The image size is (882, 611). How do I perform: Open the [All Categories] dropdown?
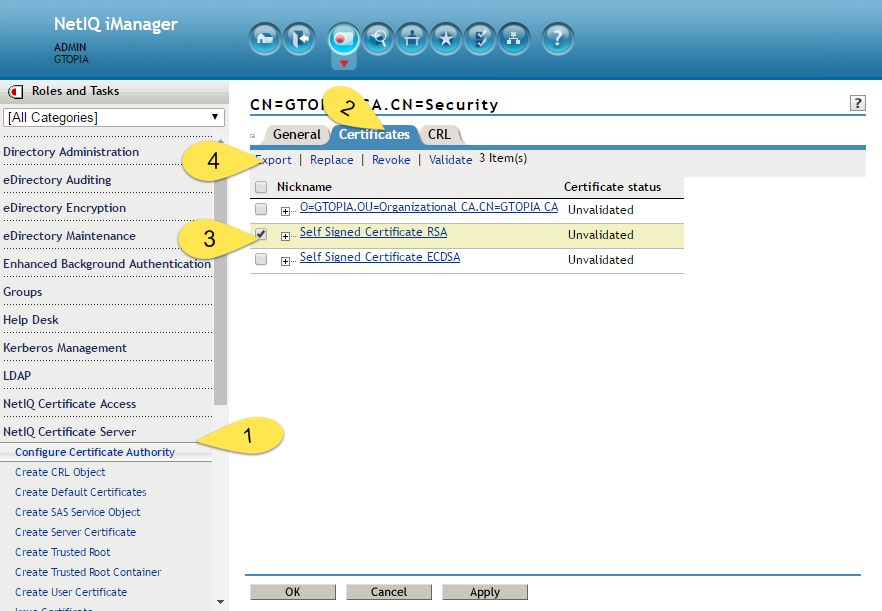pos(112,117)
